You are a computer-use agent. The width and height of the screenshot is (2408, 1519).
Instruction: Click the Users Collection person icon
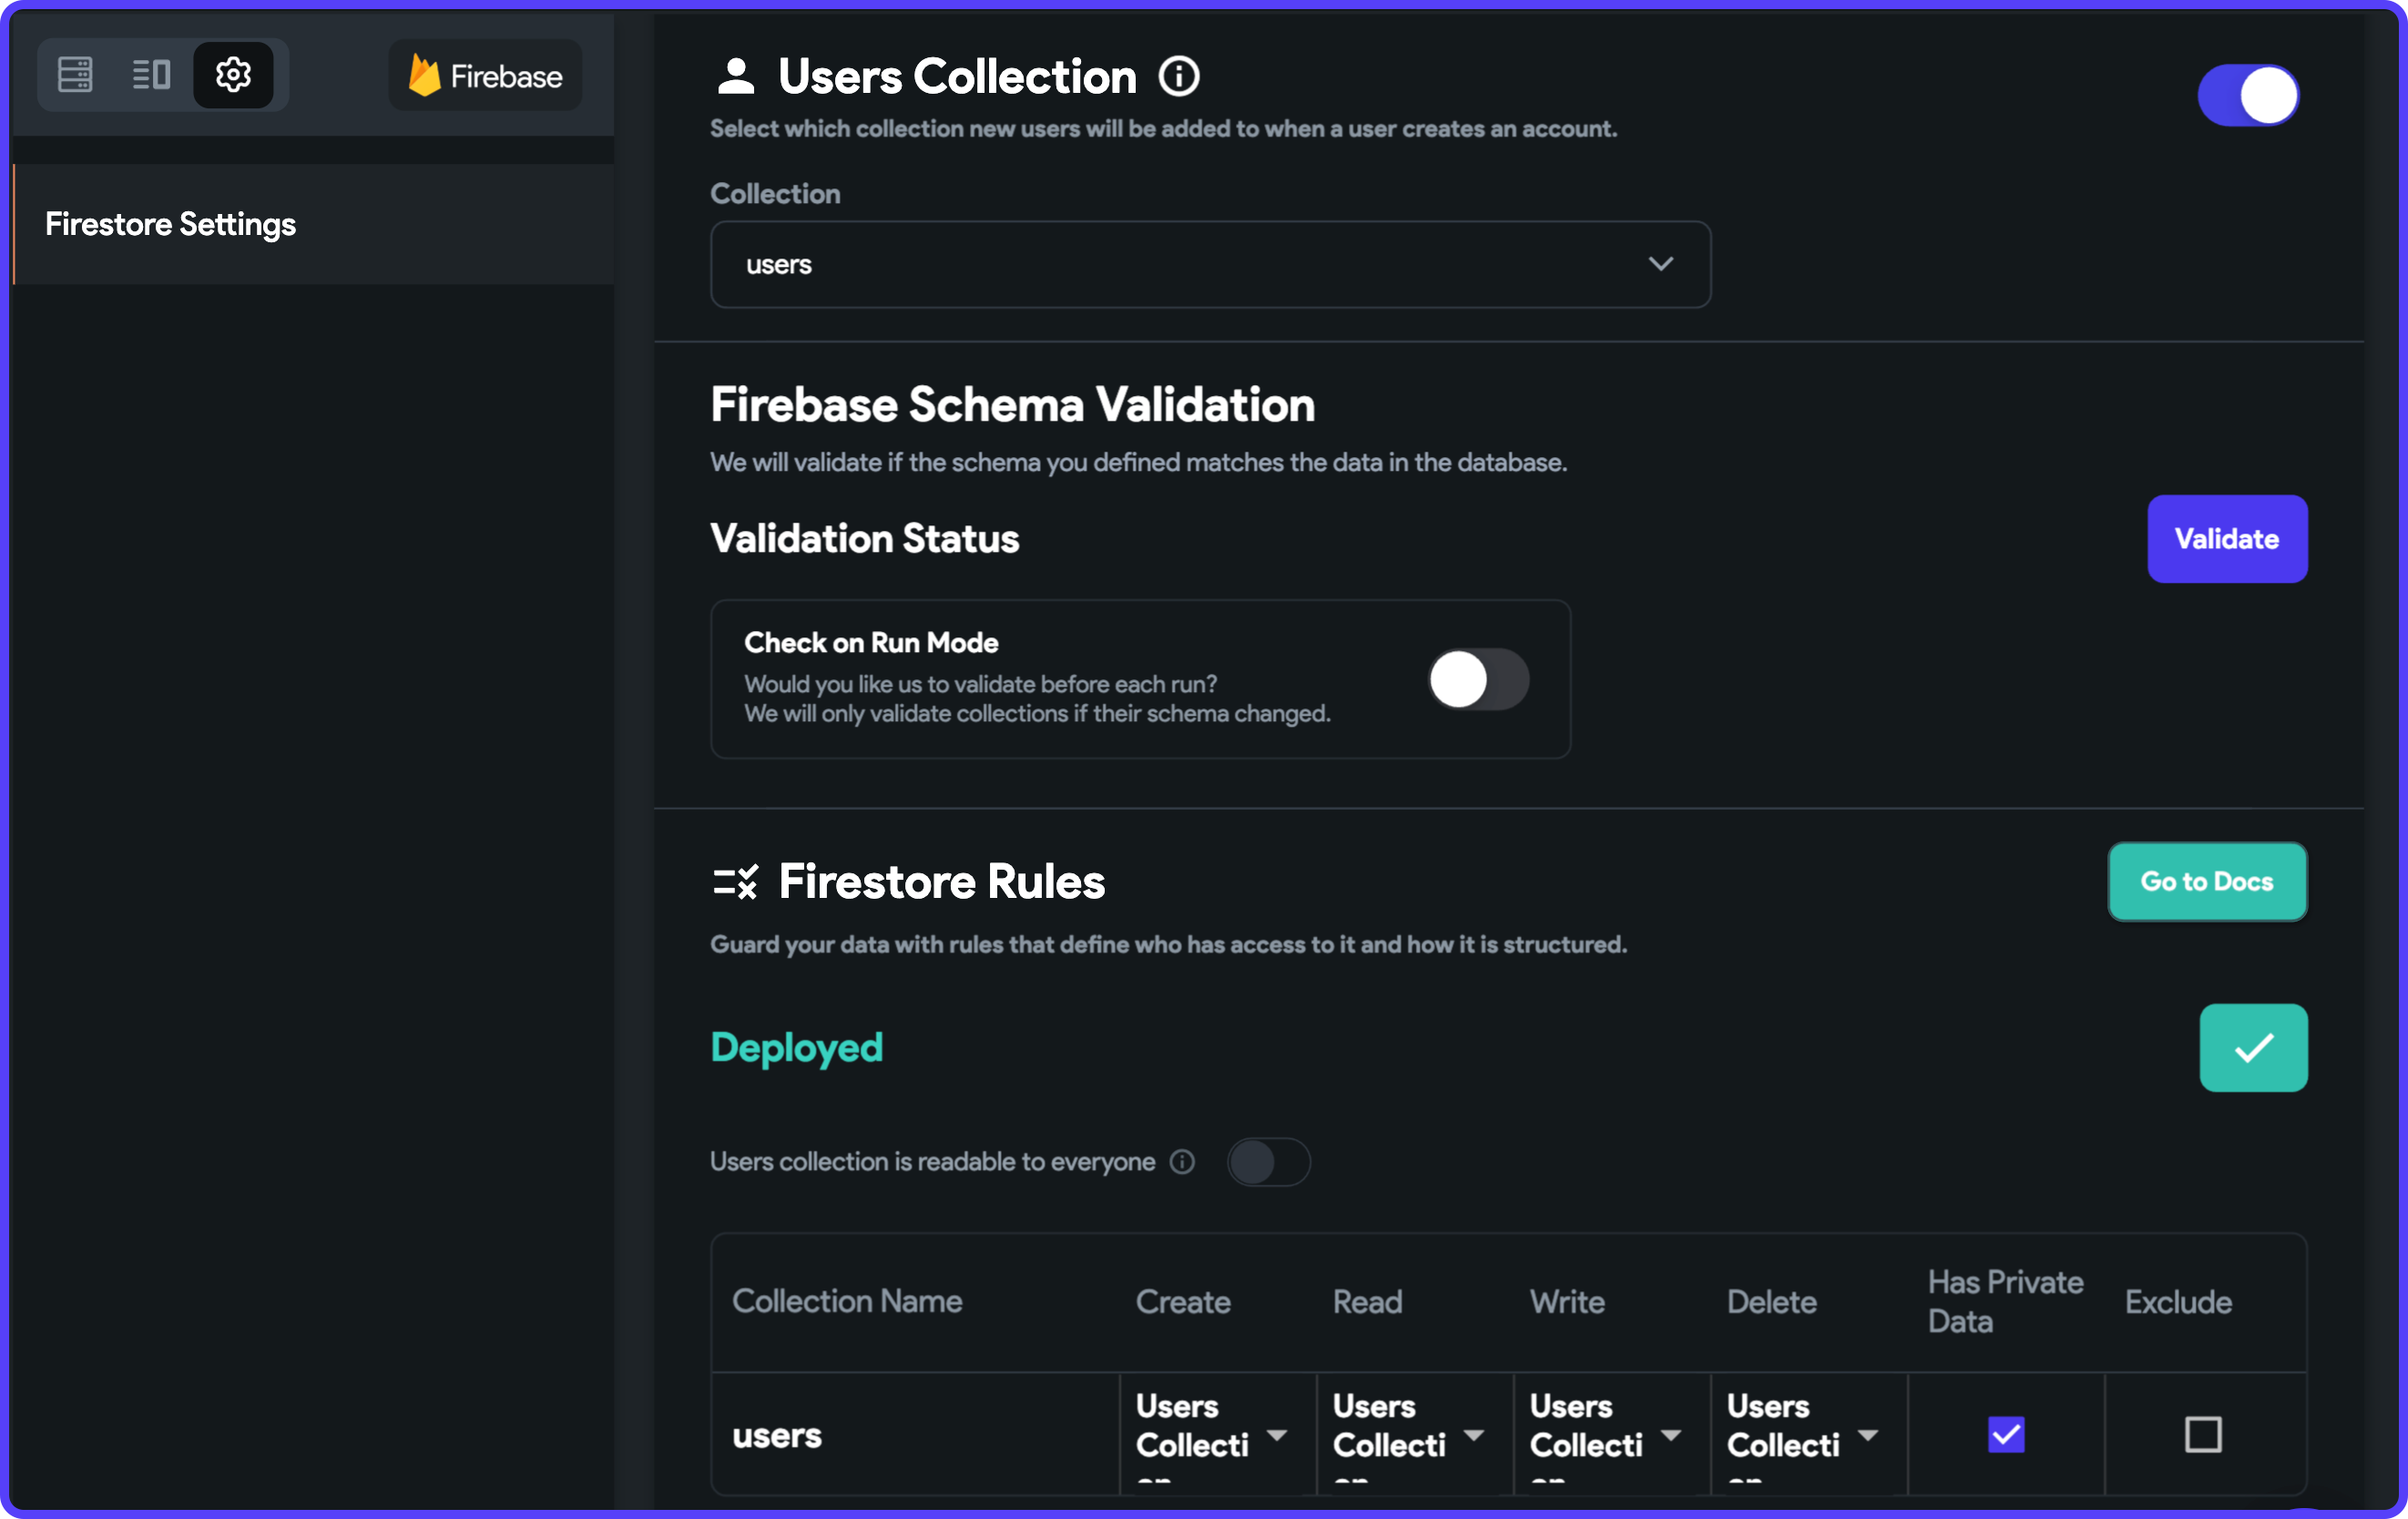pos(737,74)
